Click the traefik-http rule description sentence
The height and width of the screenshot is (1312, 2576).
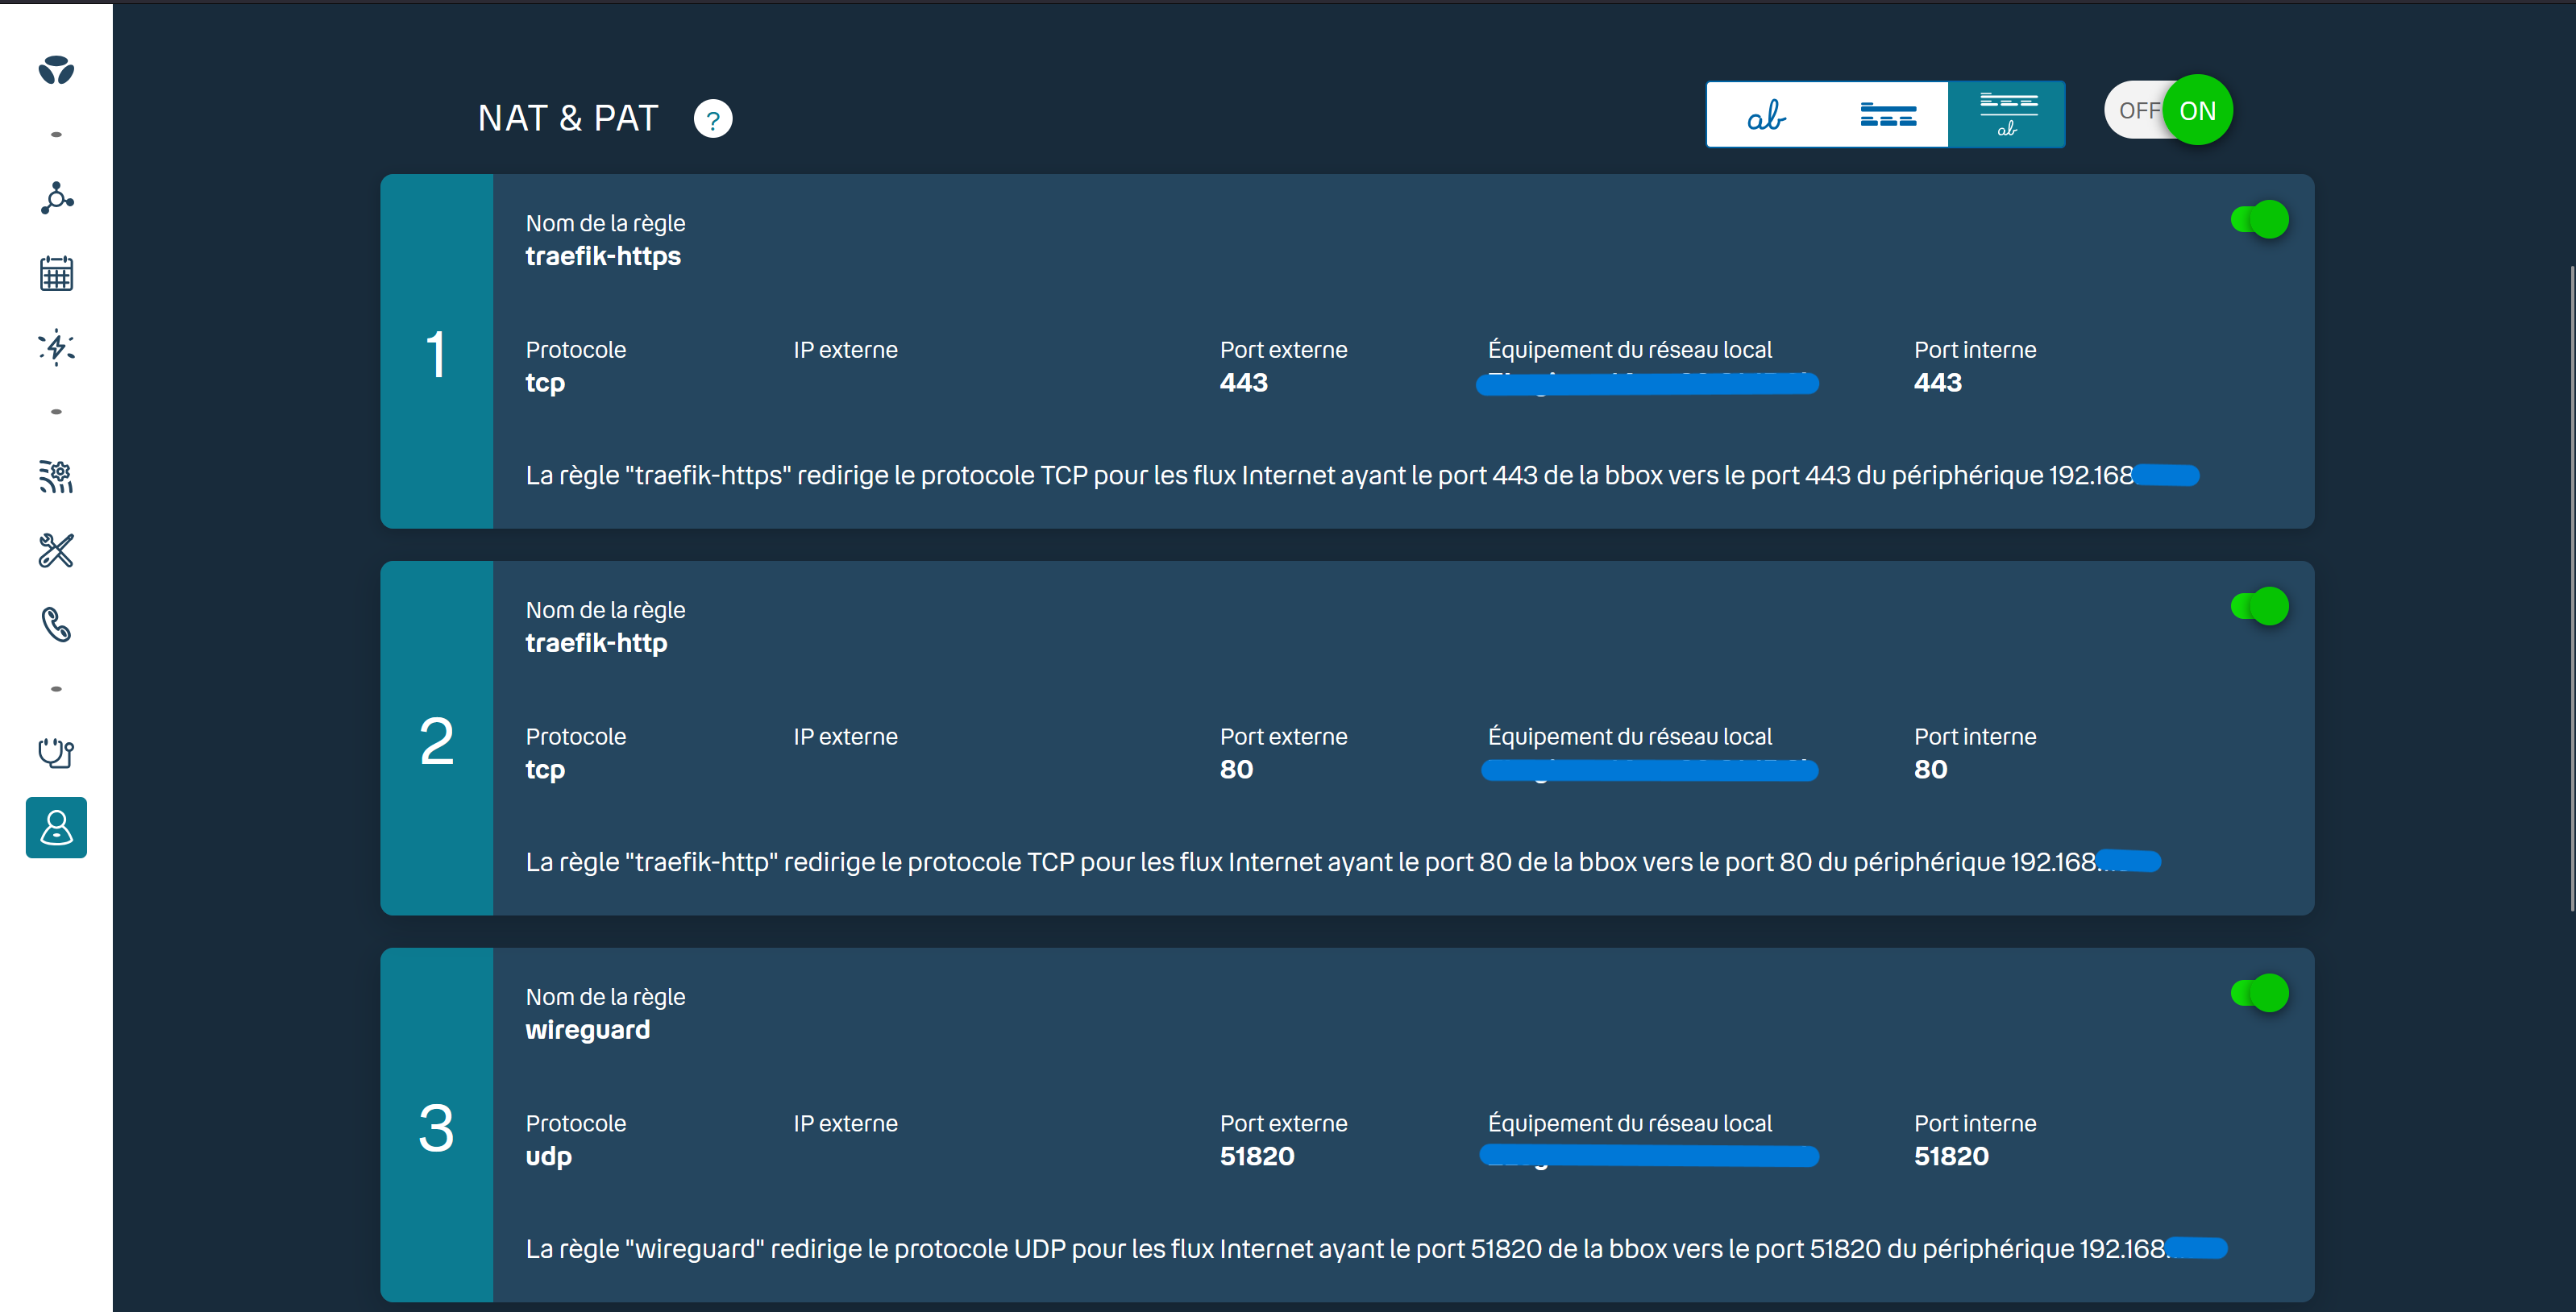coord(1343,862)
